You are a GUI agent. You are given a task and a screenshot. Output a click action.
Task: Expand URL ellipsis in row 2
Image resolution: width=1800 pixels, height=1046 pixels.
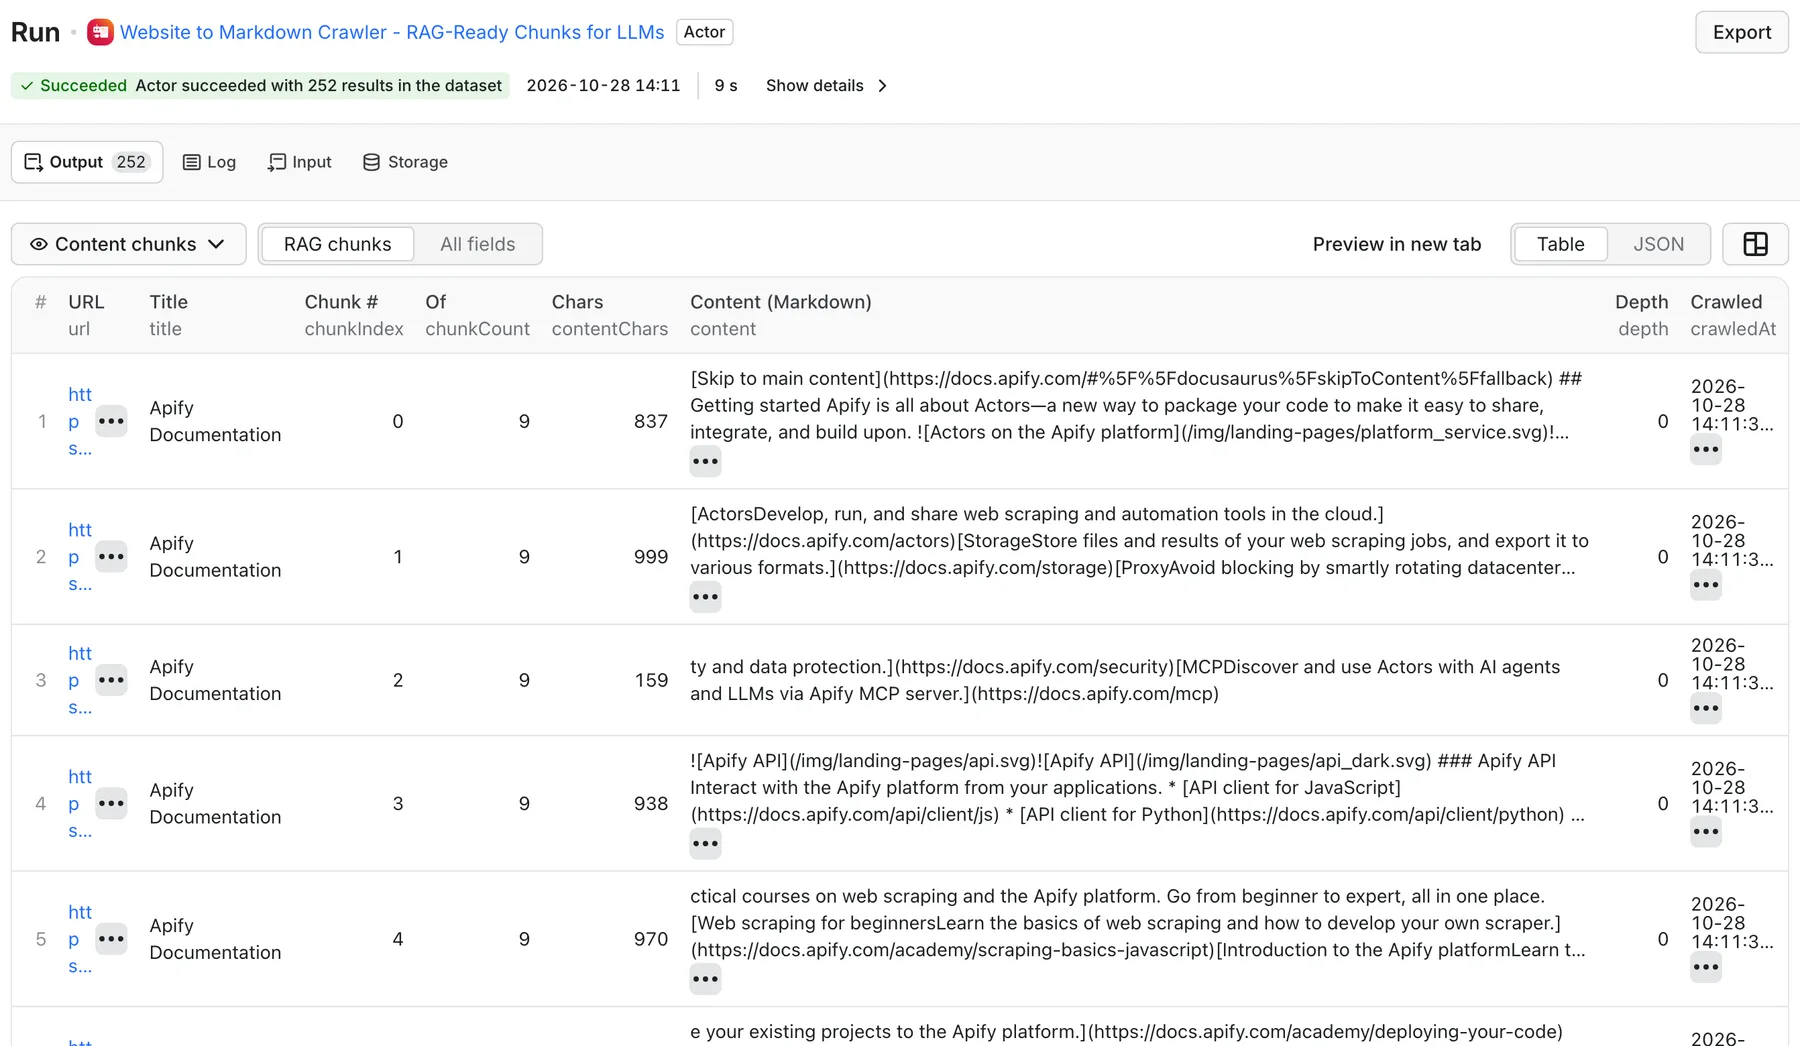[111, 557]
